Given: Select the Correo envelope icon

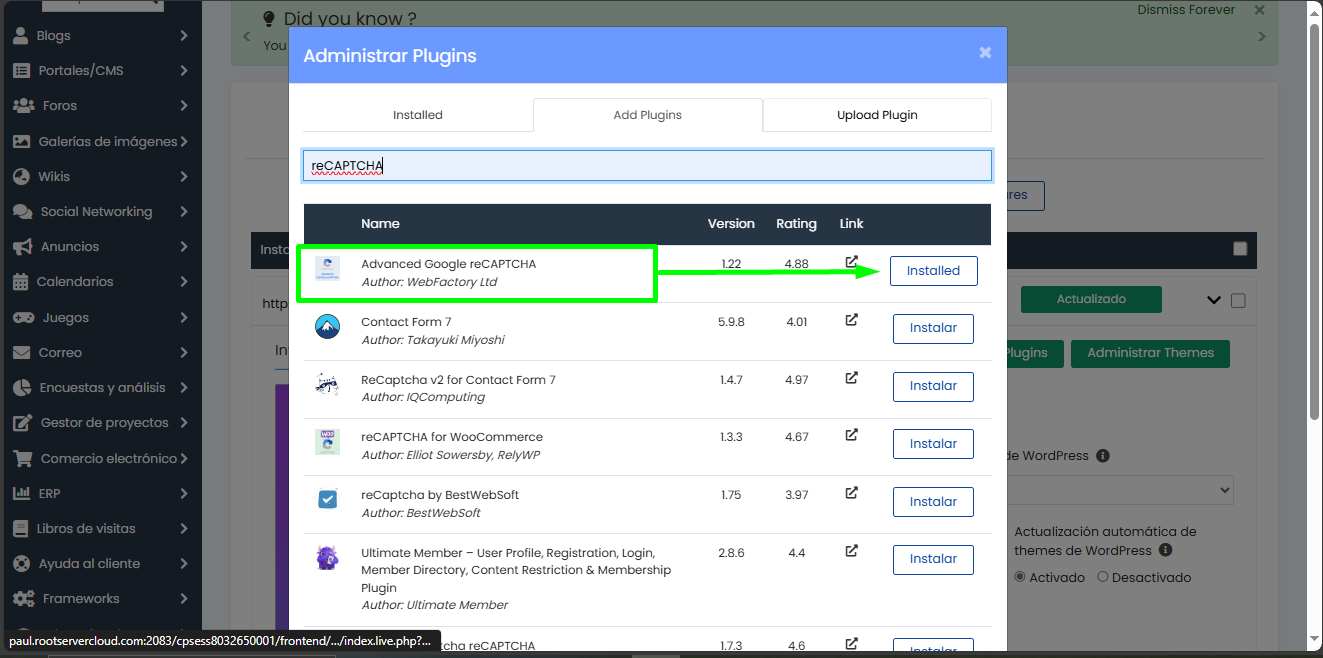Looking at the screenshot, I should tap(21, 352).
